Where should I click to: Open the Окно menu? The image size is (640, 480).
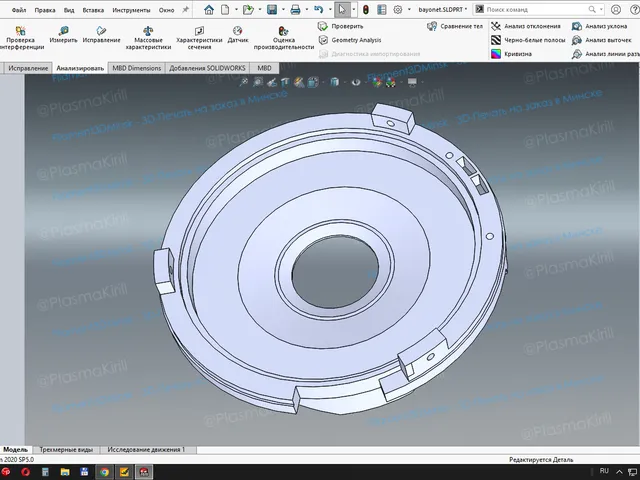click(x=167, y=10)
